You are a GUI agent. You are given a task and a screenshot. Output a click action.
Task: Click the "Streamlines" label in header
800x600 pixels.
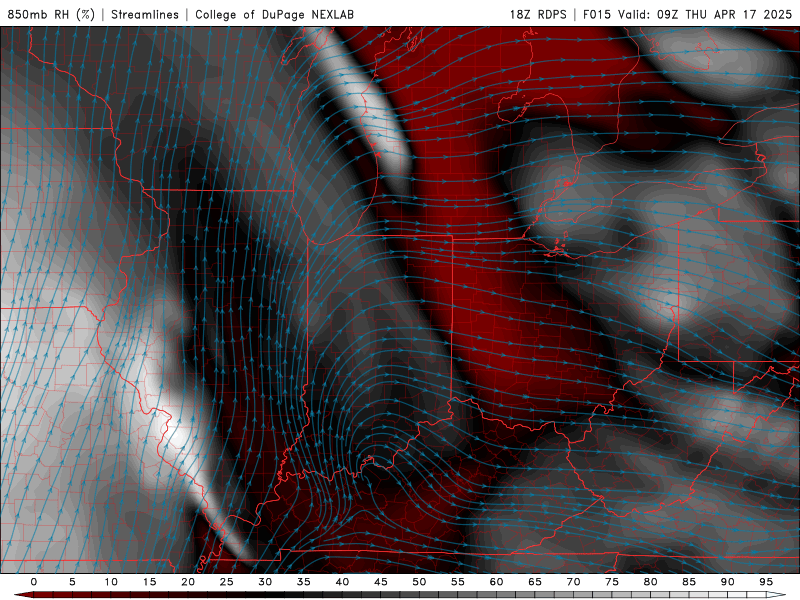tap(145, 14)
